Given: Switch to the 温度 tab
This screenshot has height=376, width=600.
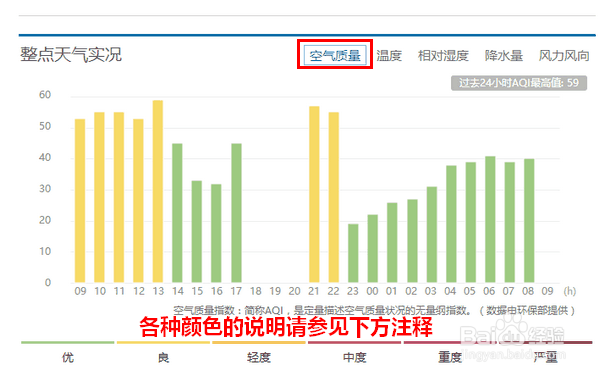Looking at the screenshot, I should coord(389,55).
